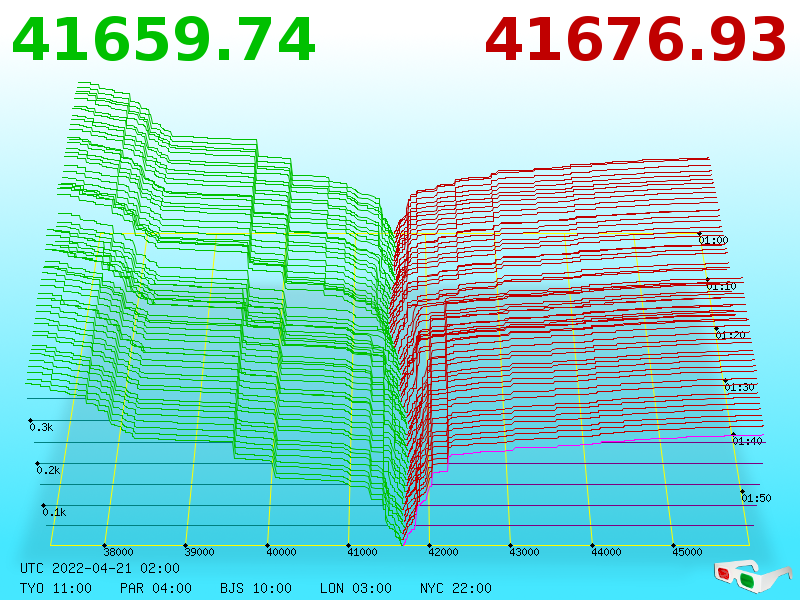
Task: Click the 42000 price axis label
Action: (x=443, y=552)
